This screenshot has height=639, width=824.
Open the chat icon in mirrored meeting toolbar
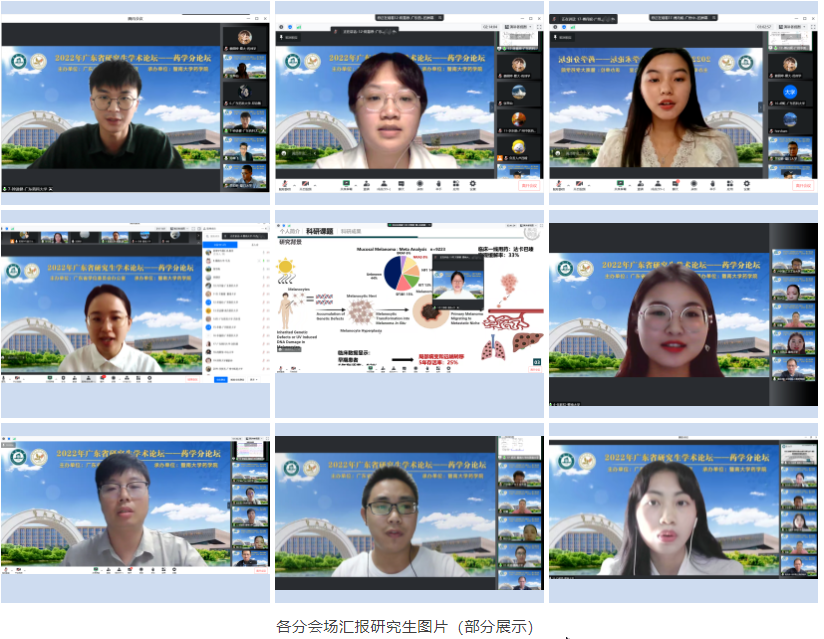(x=675, y=183)
